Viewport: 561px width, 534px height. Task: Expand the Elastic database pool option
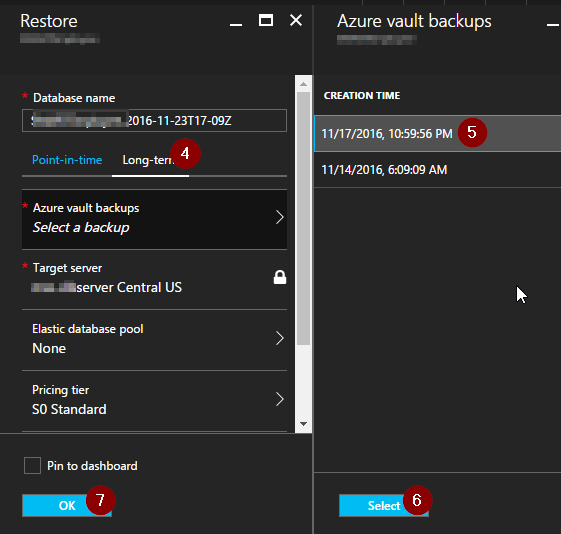154,339
